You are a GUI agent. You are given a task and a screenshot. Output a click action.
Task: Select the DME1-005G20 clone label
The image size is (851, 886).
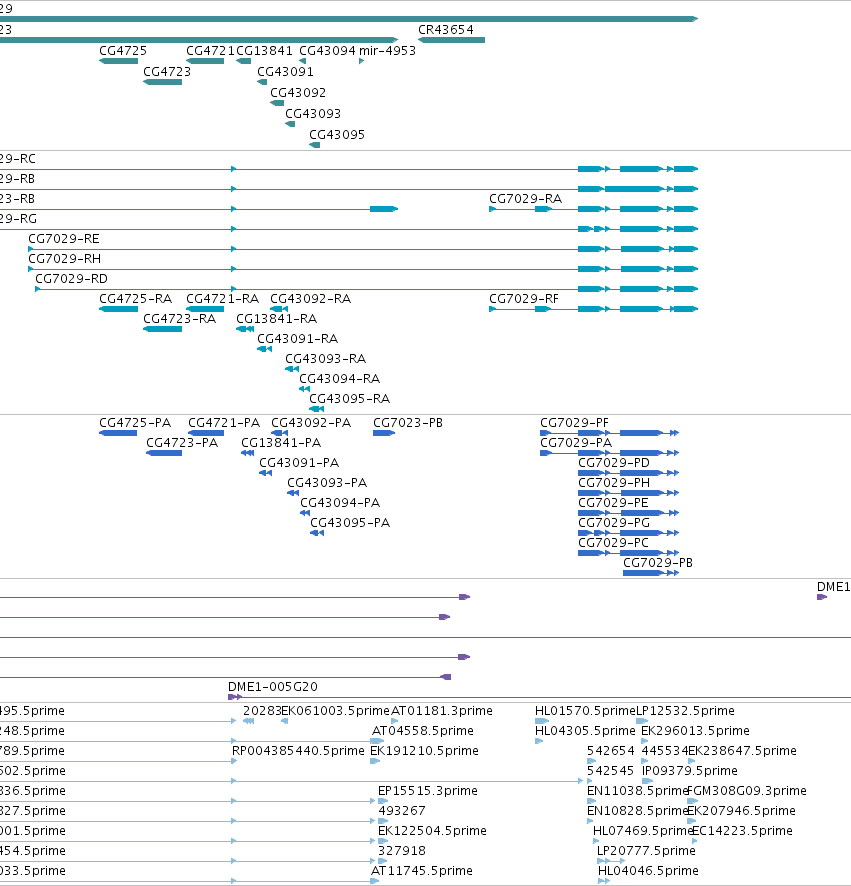point(272,687)
